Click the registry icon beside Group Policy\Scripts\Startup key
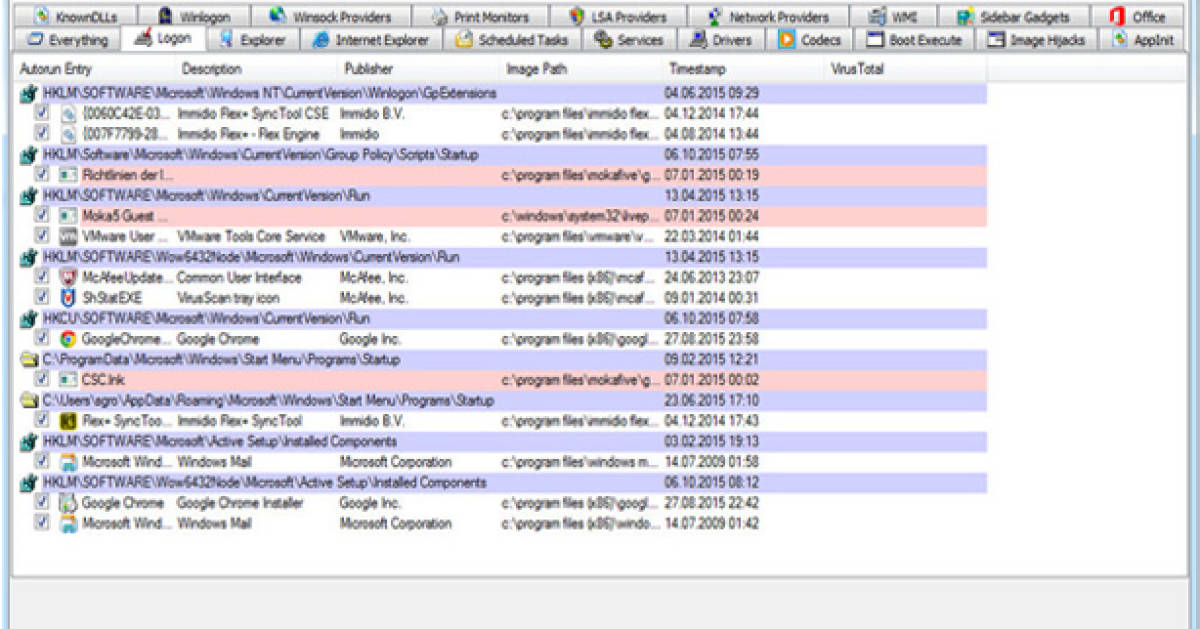 [30, 155]
